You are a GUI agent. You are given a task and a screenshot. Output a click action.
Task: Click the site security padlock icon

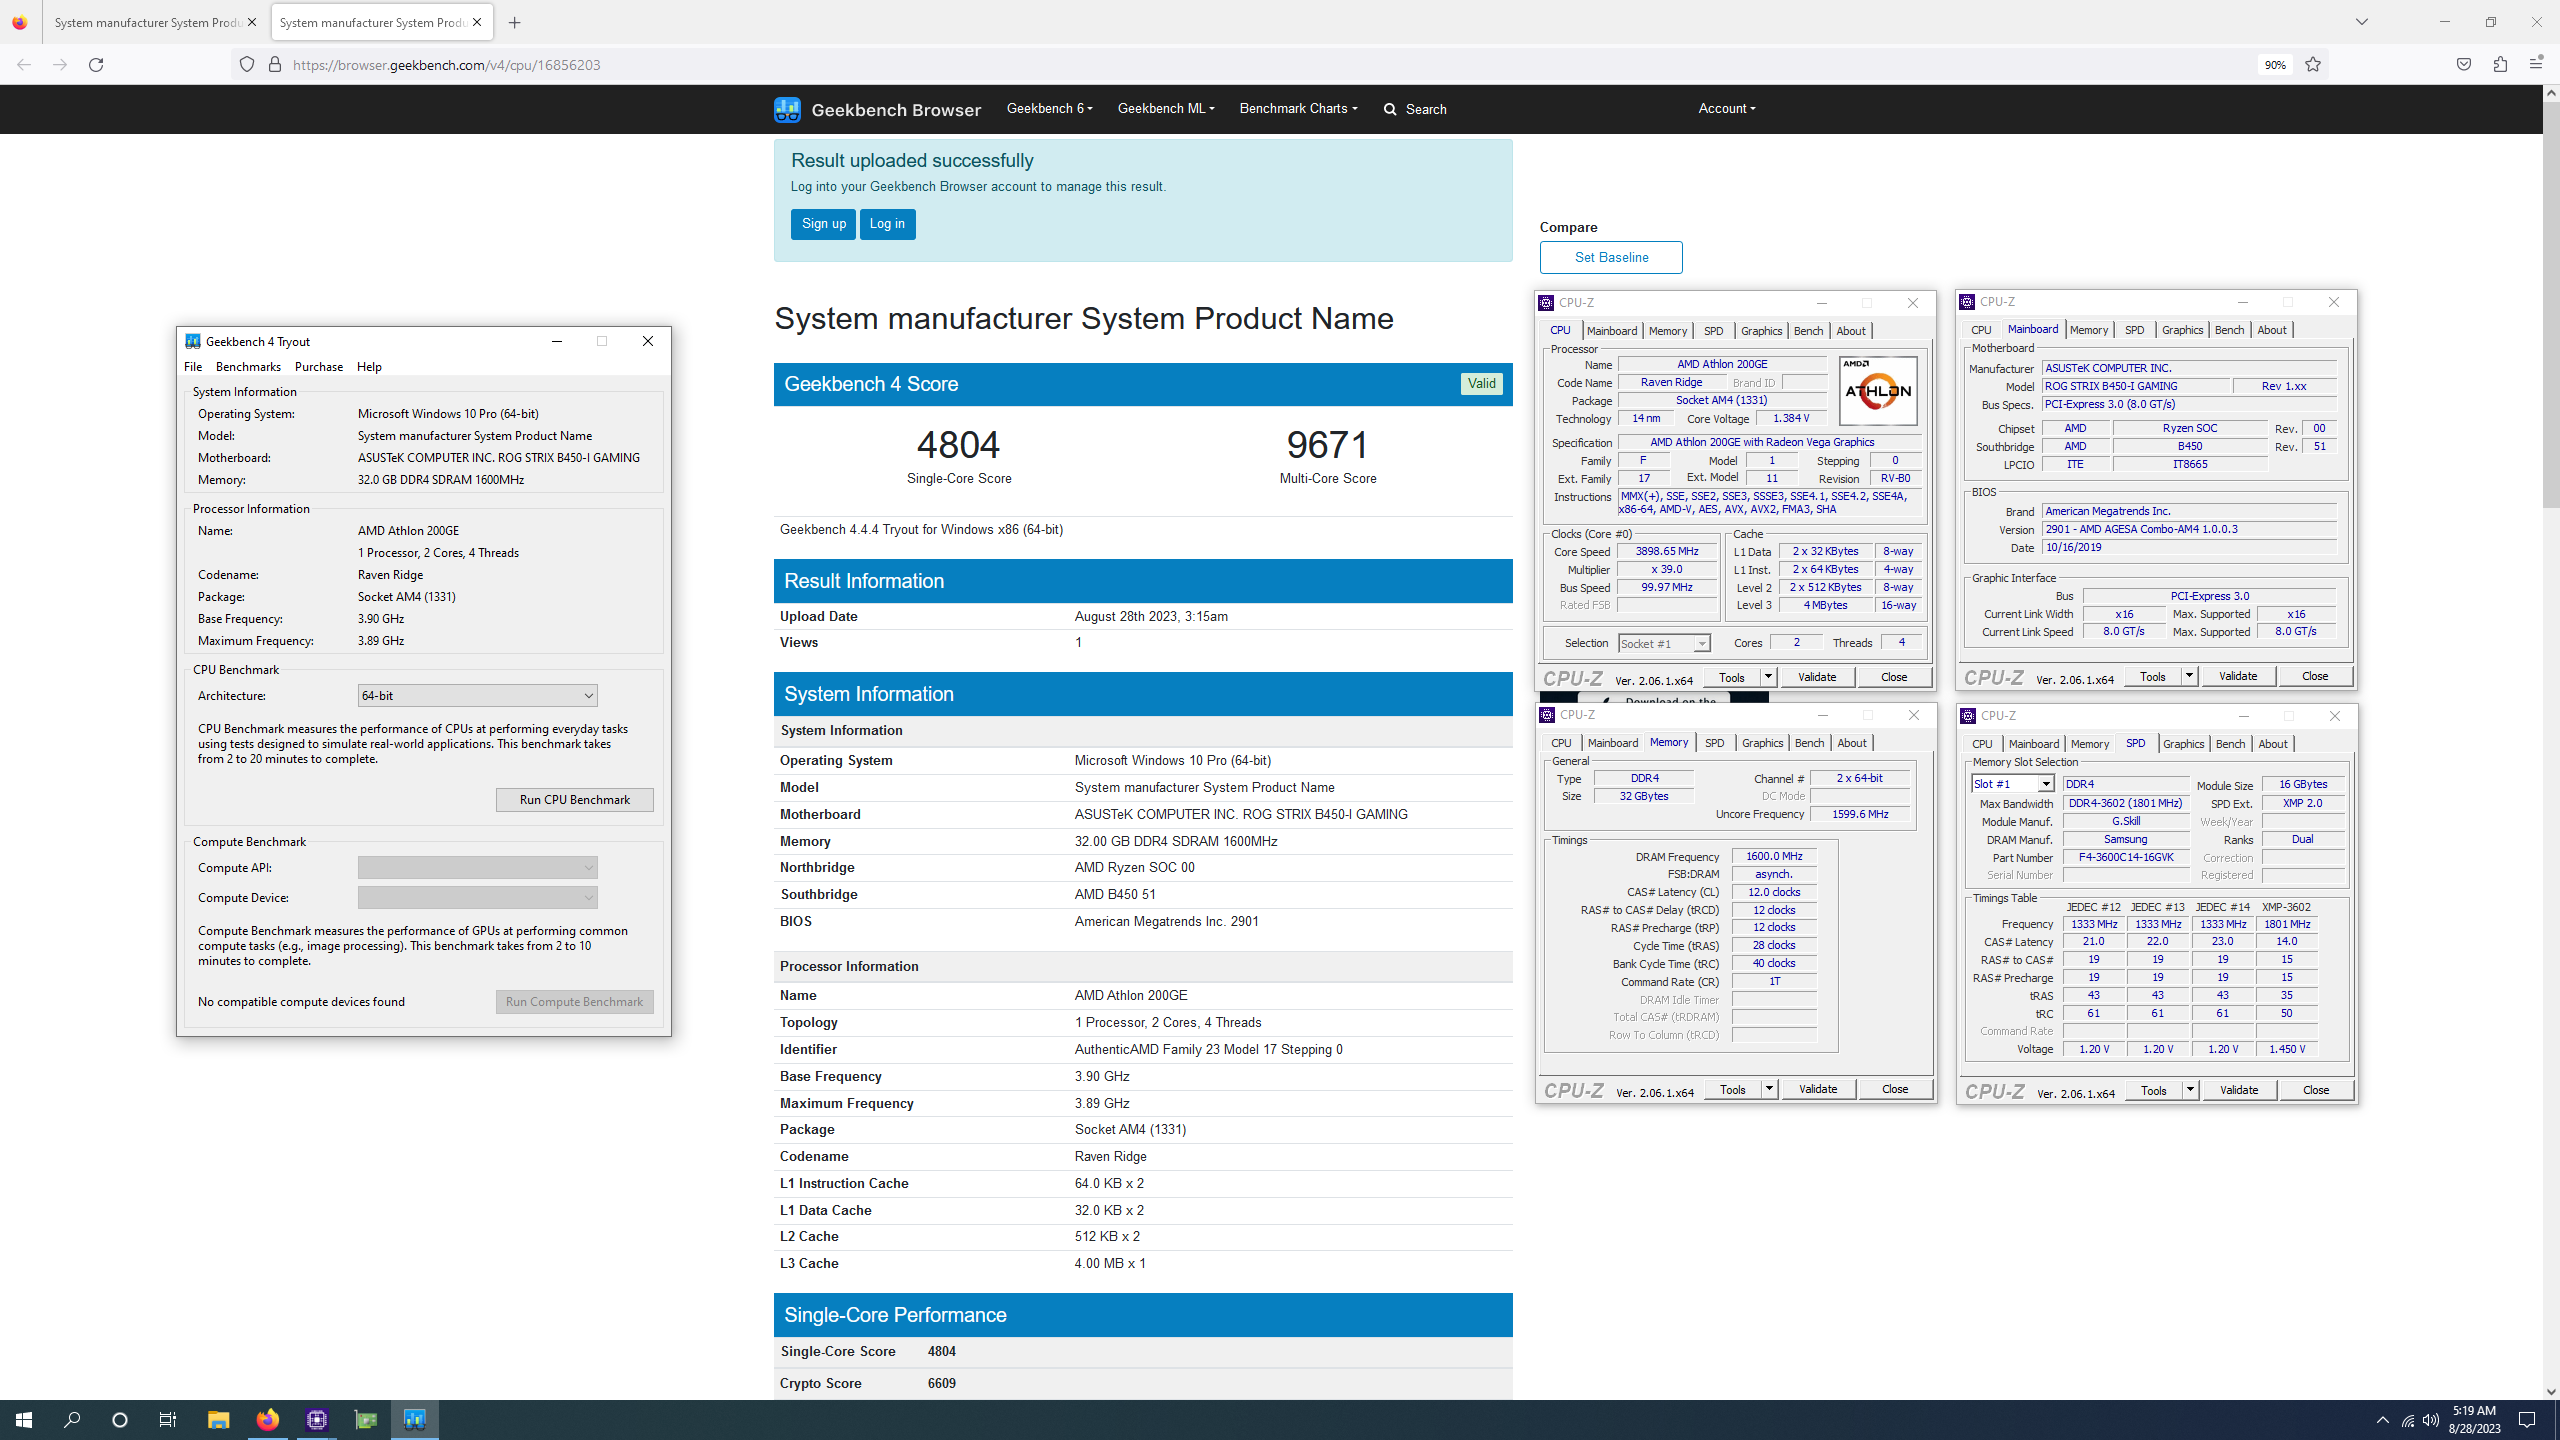[275, 65]
